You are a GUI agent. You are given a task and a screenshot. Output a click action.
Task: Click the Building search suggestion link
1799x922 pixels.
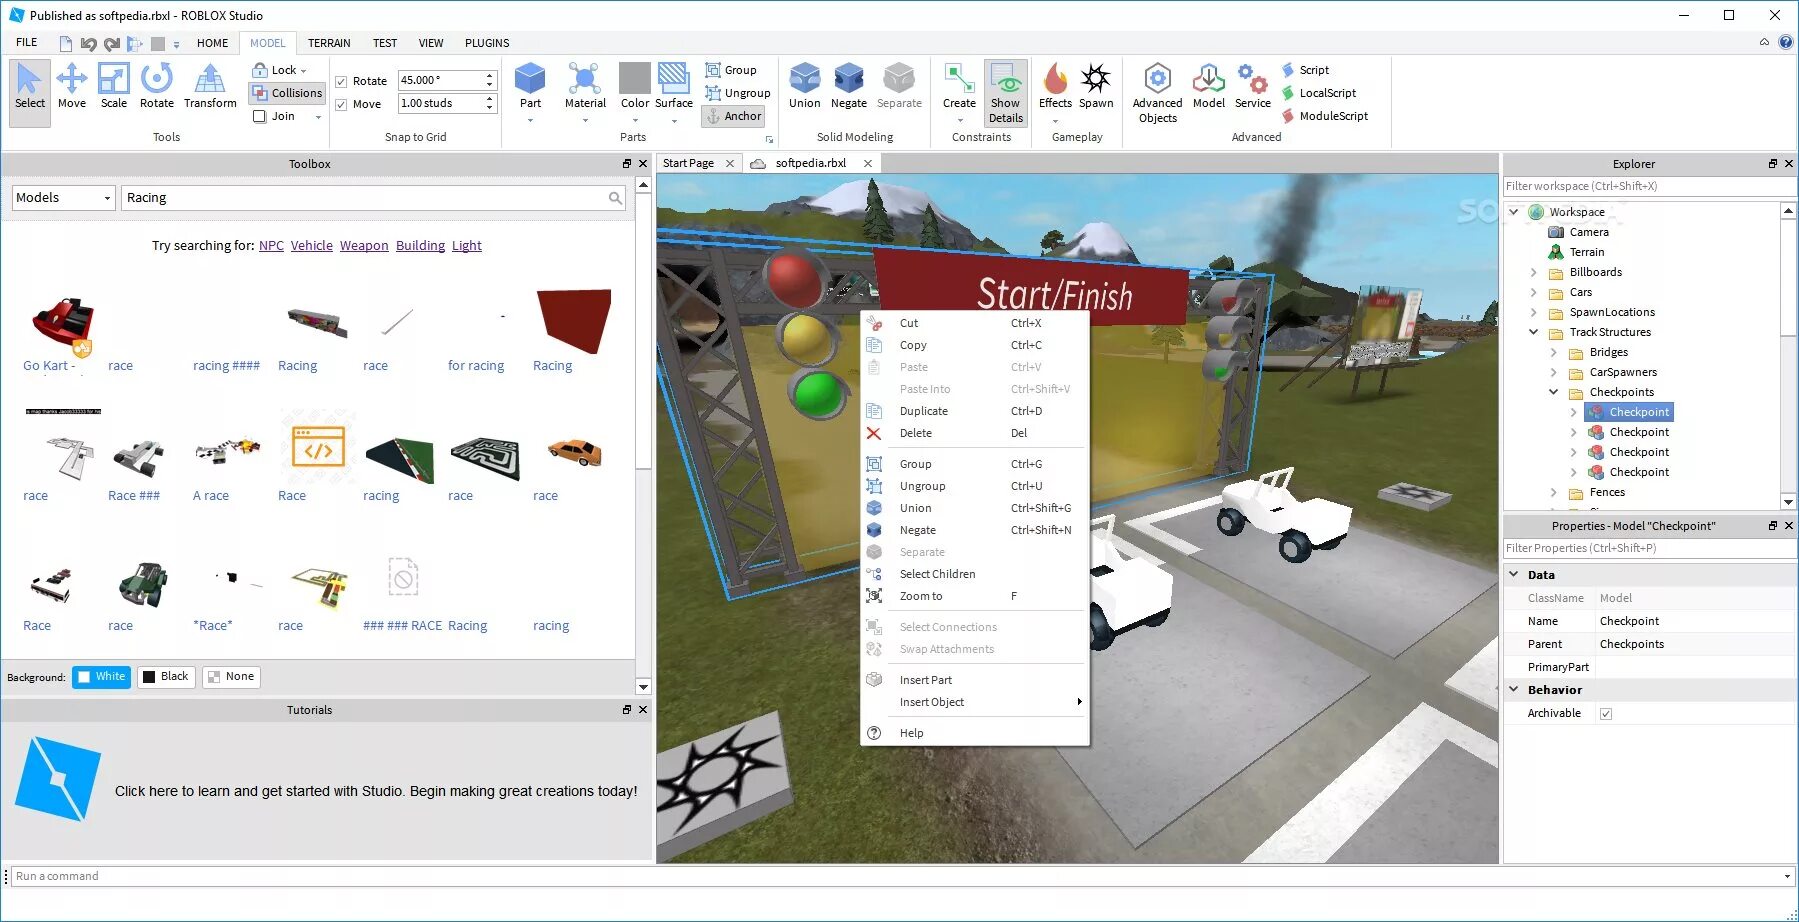(420, 246)
